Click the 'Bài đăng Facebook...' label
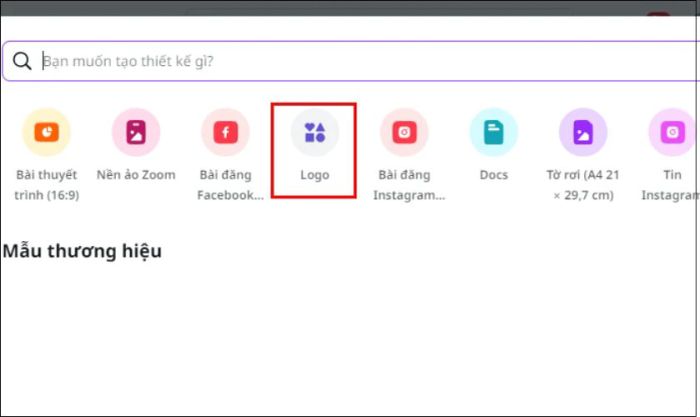The height and width of the screenshot is (417, 700). coord(230,185)
